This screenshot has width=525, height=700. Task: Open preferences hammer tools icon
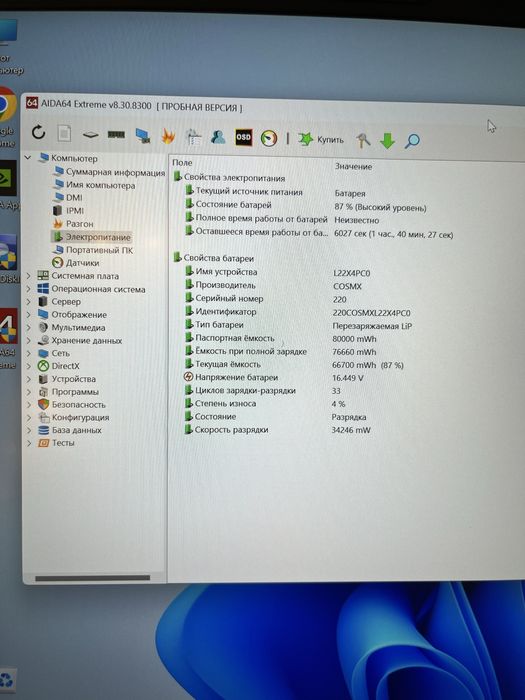(363, 141)
